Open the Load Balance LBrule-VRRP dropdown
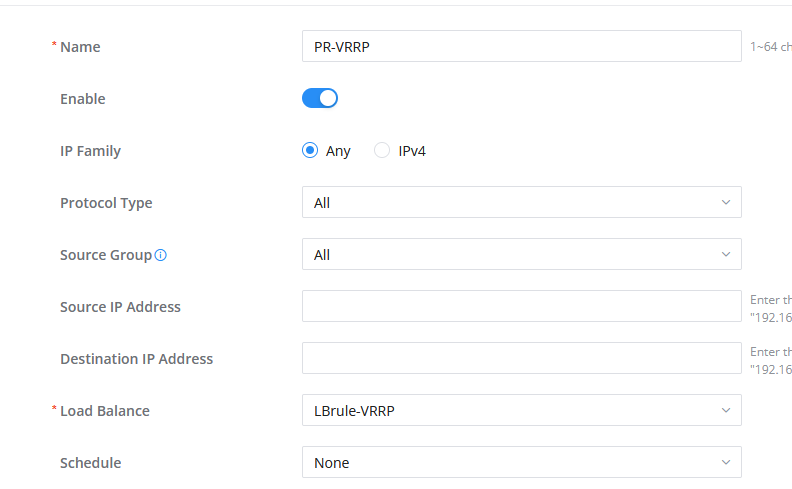Image resolution: width=792 pixels, height=489 pixels. tap(522, 411)
